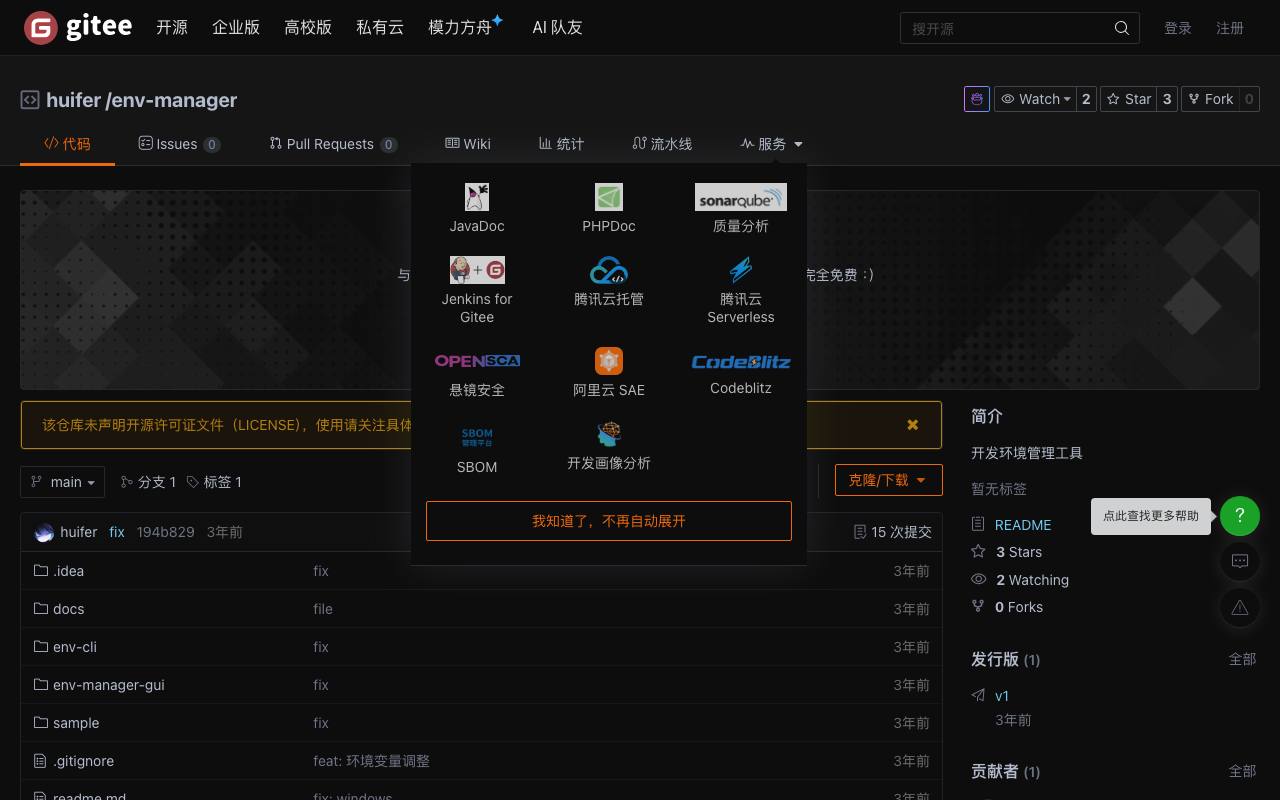
Task: Click the 登录 link
Action: coord(1178,28)
